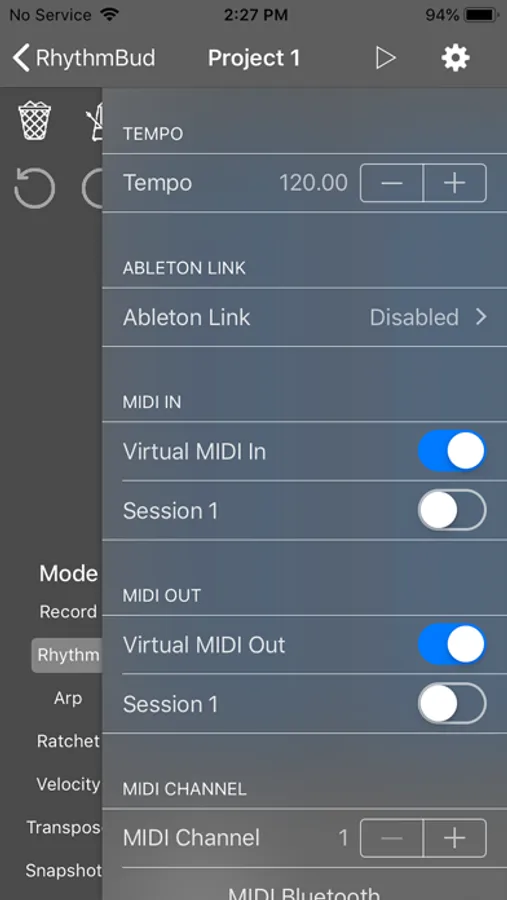Viewport: 507px width, 900px height.
Task: Enable Session 1 under MIDI Out
Action: pyautogui.click(x=452, y=703)
